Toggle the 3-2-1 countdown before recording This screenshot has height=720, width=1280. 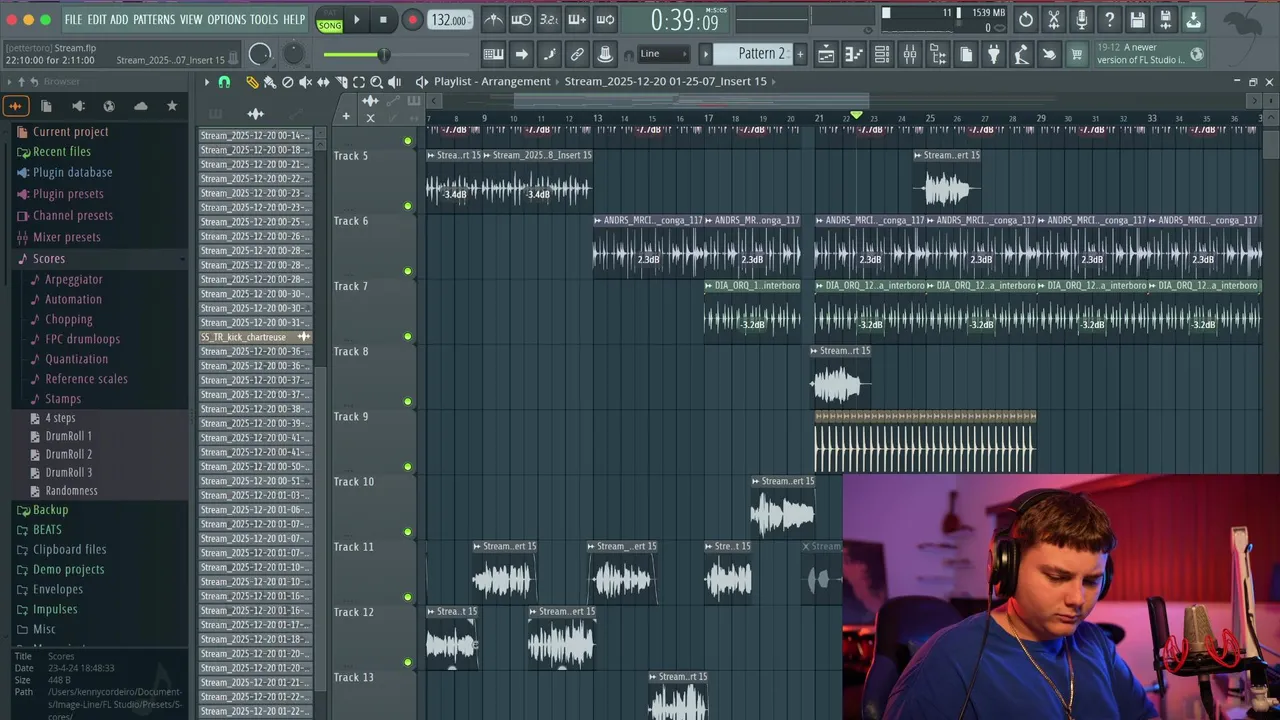(x=549, y=20)
